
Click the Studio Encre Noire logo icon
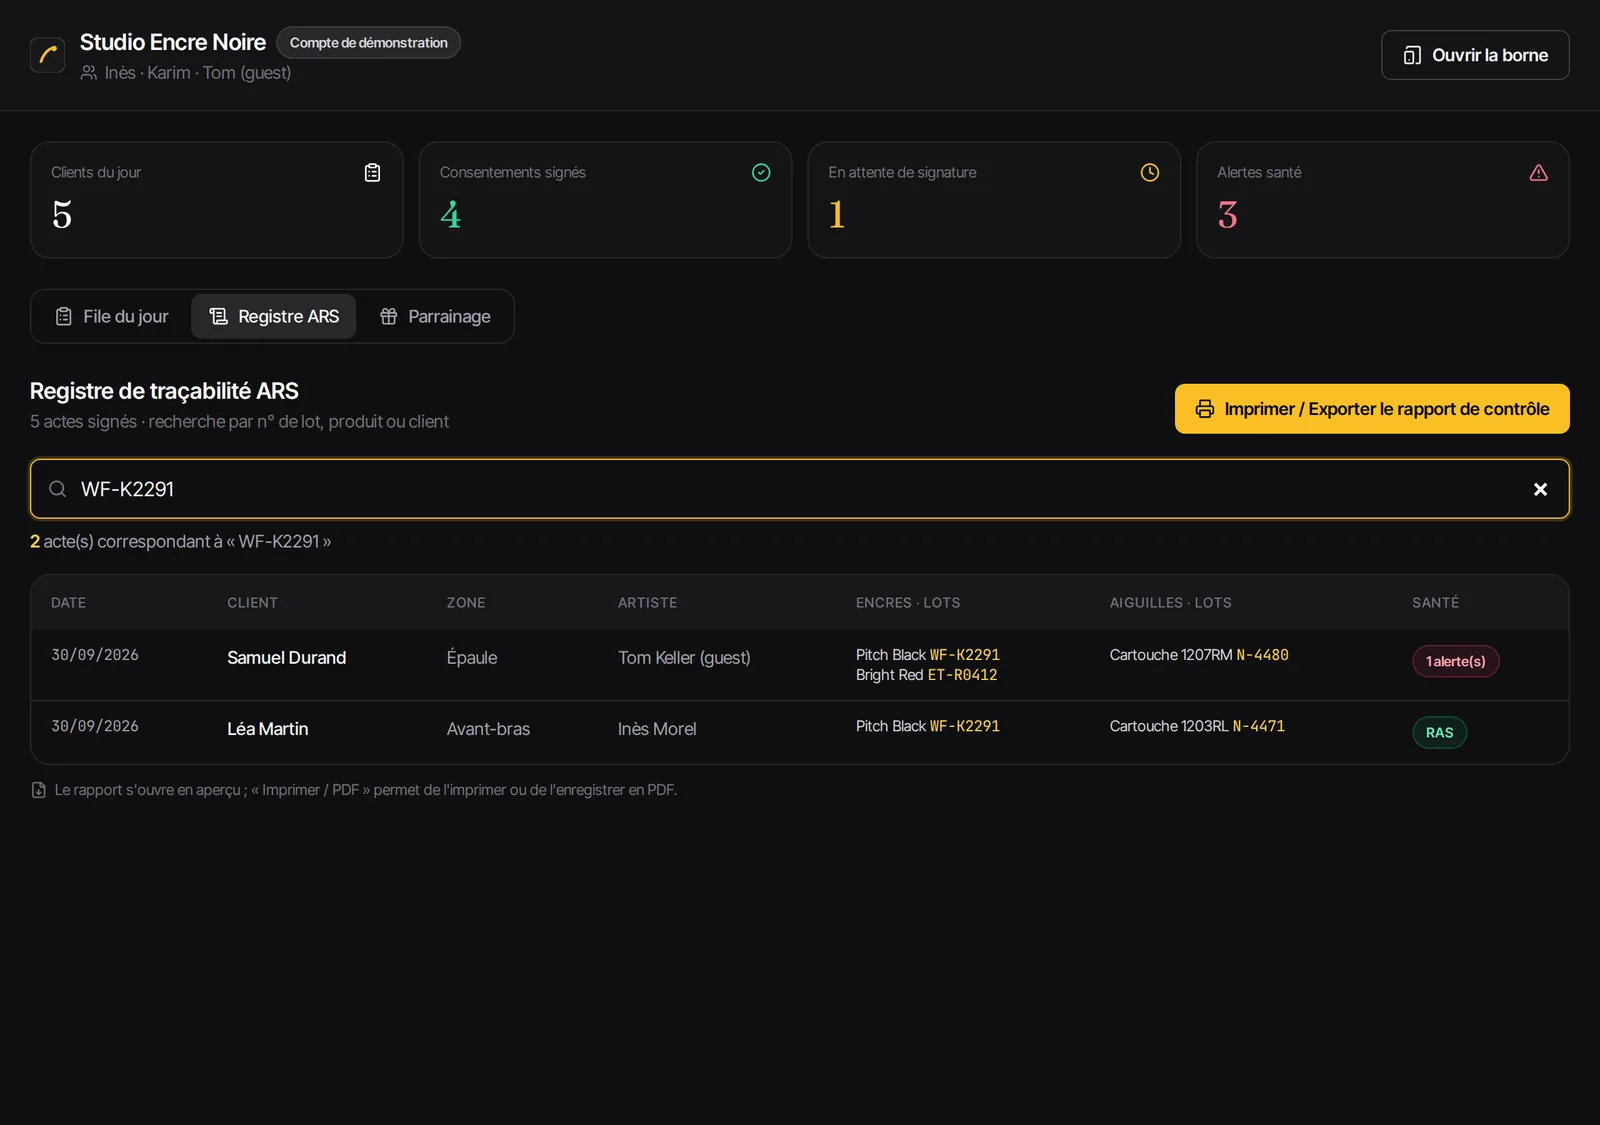click(x=47, y=55)
